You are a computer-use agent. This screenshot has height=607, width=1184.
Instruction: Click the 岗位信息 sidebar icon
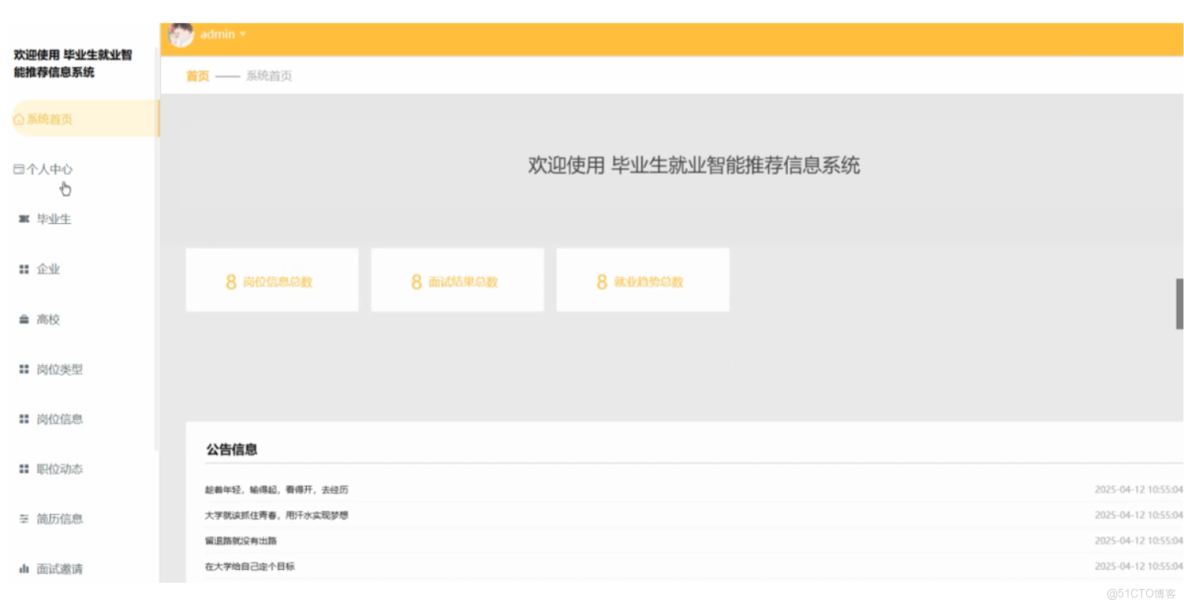(x=26, y=419)
